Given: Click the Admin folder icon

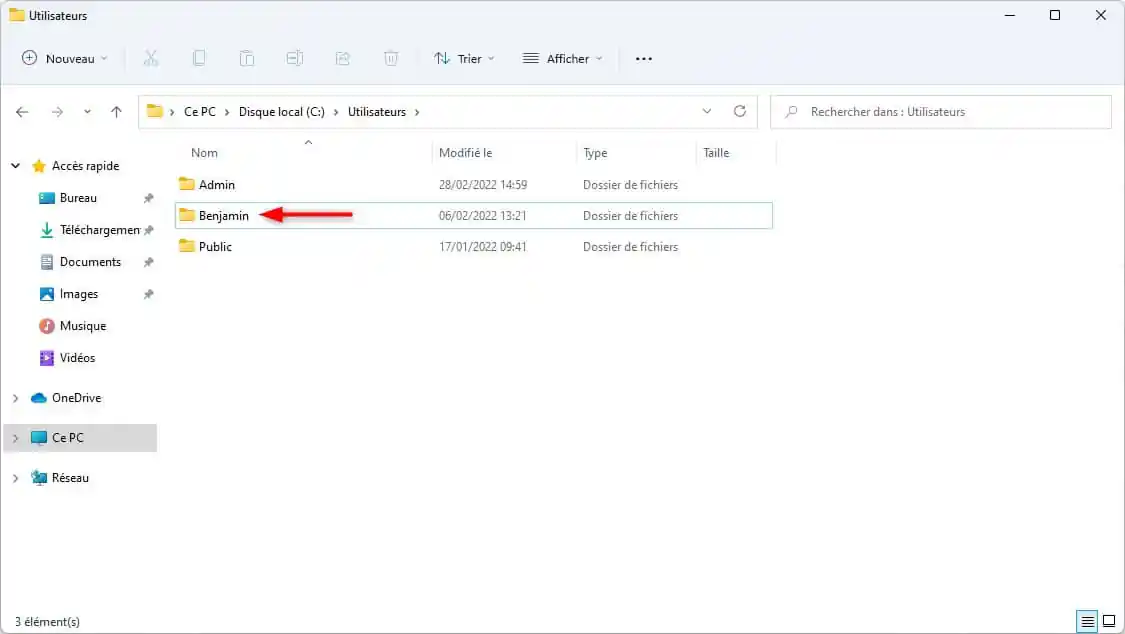Looking at the screenshot, I should [x=187, y=184].
